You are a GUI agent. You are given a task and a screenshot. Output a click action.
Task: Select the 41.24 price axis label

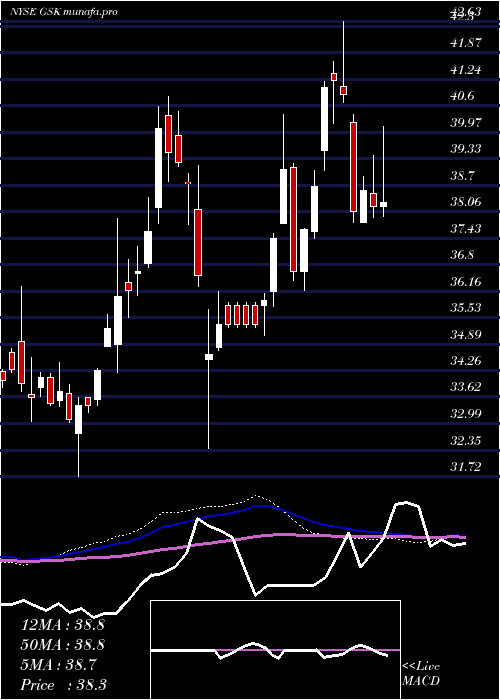tap(466, 70)
